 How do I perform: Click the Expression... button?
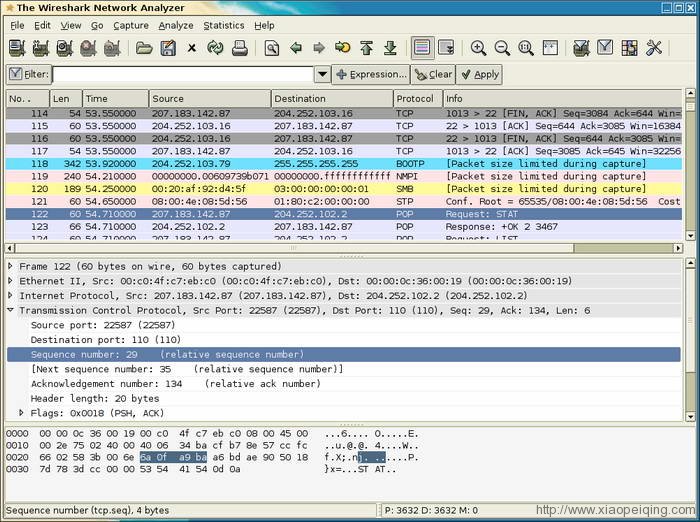click(x=371, y=74)
